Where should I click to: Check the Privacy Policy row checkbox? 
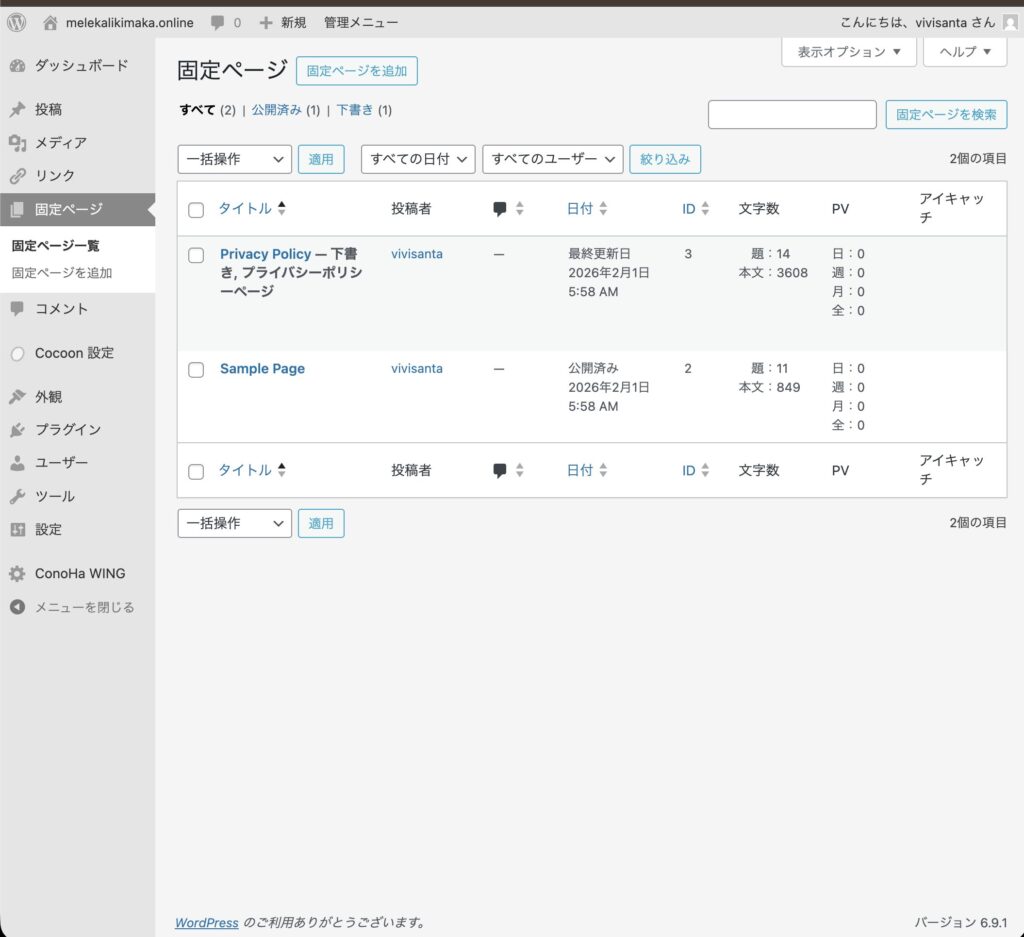[196, 255]
